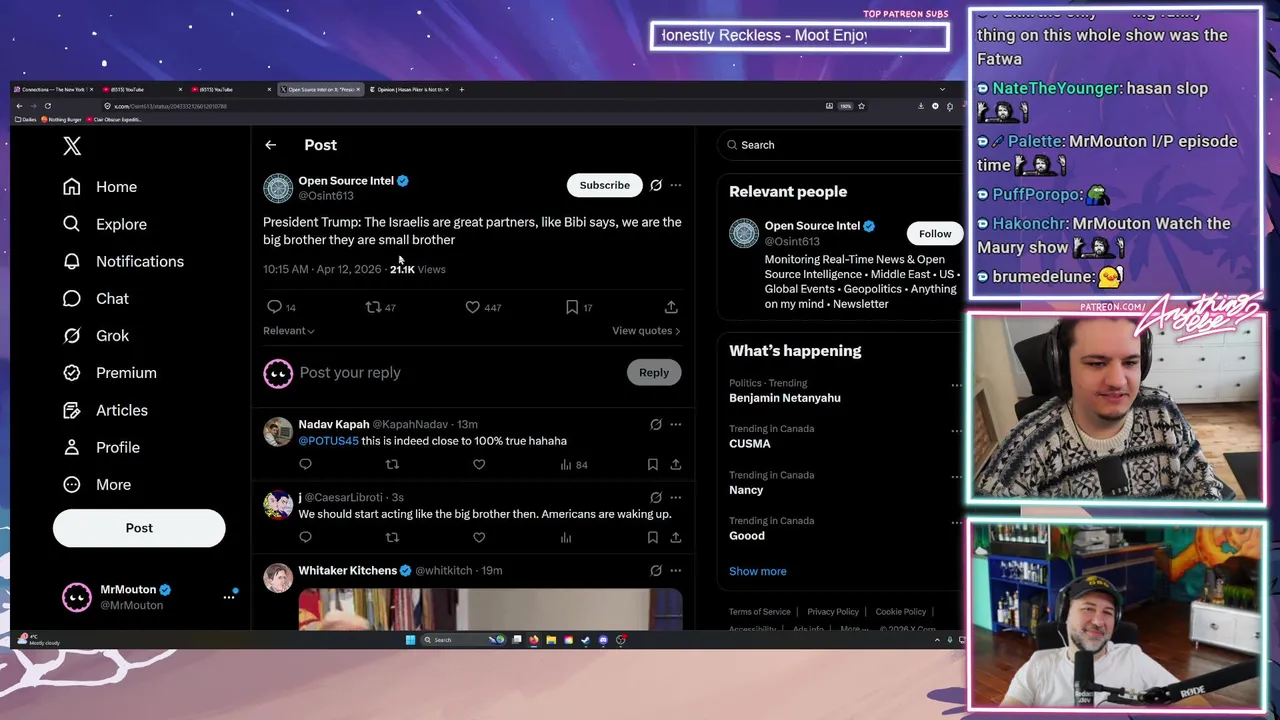1280x720 pixels.
Task: Reply to CaesarLibroti's comment
Action: tap(305, 537)
